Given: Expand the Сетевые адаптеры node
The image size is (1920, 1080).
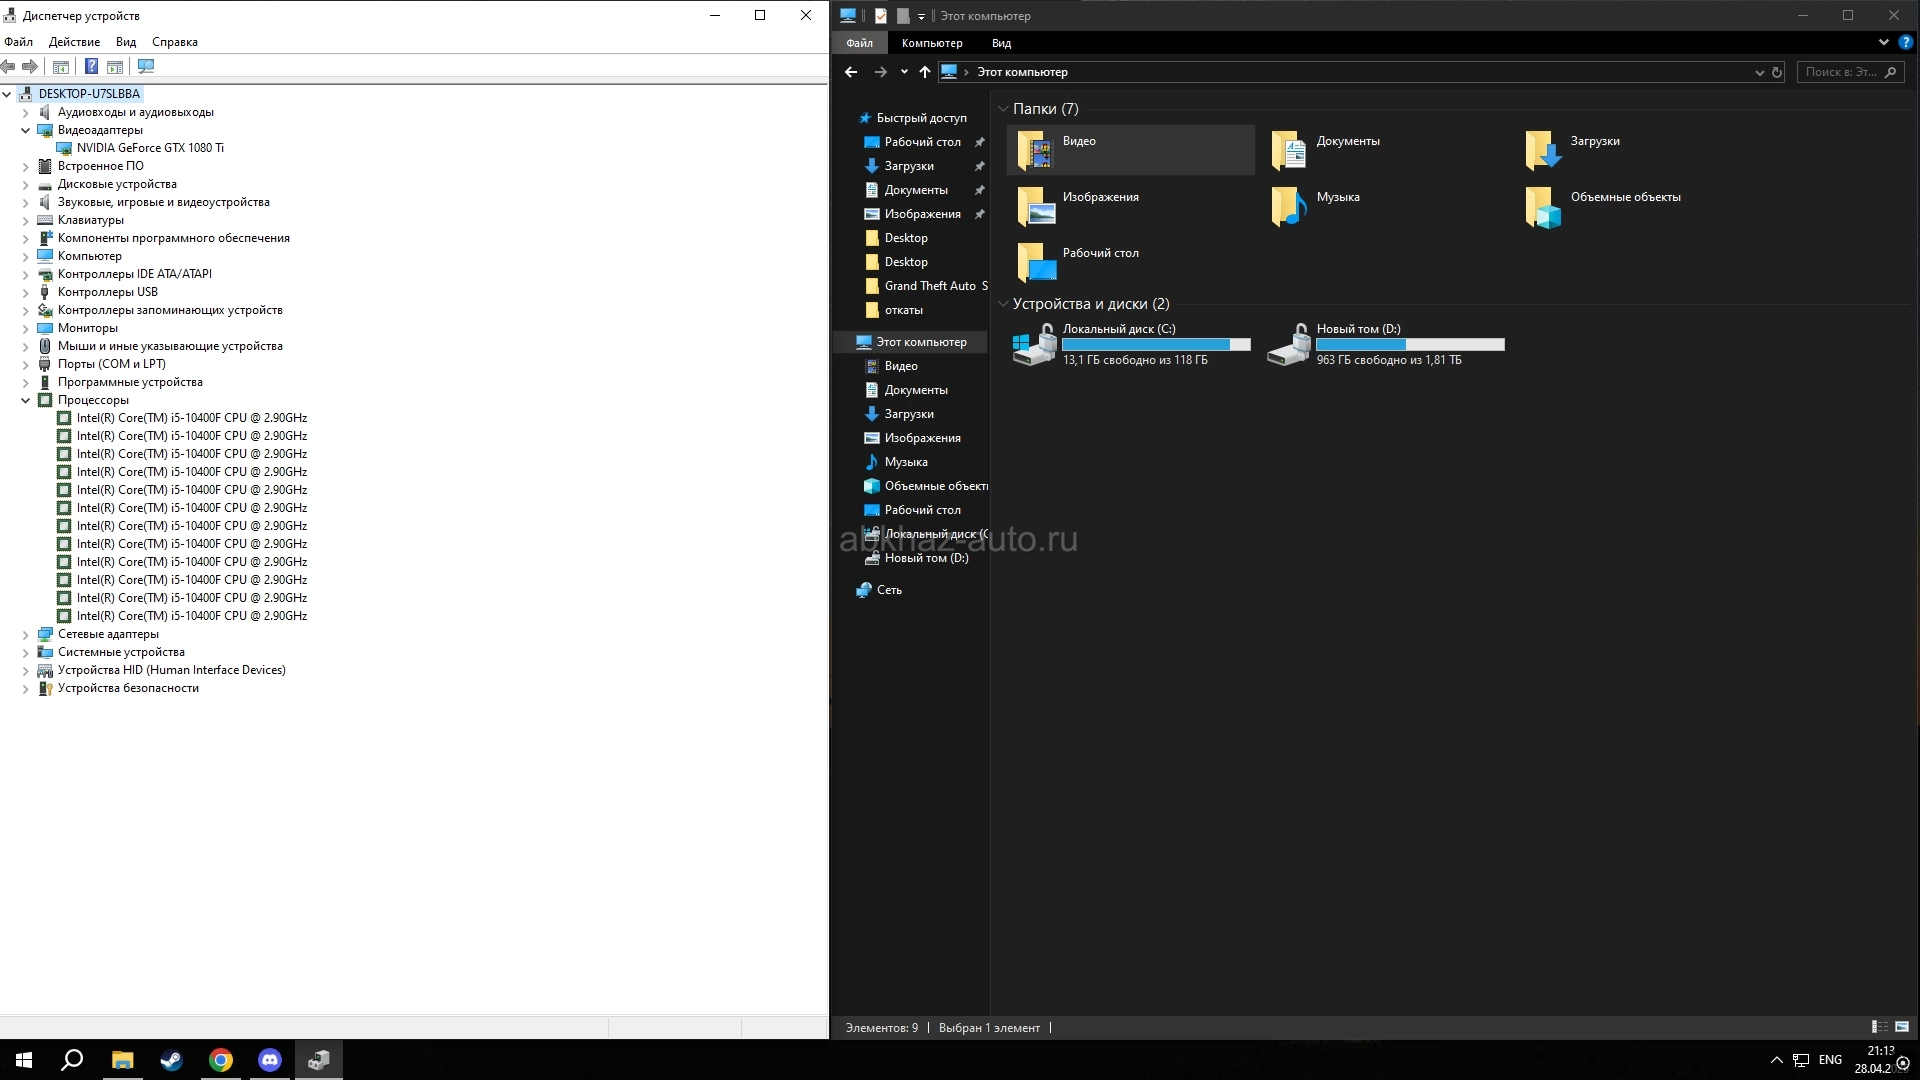Looking at the screenshot, I should [26, 634].
